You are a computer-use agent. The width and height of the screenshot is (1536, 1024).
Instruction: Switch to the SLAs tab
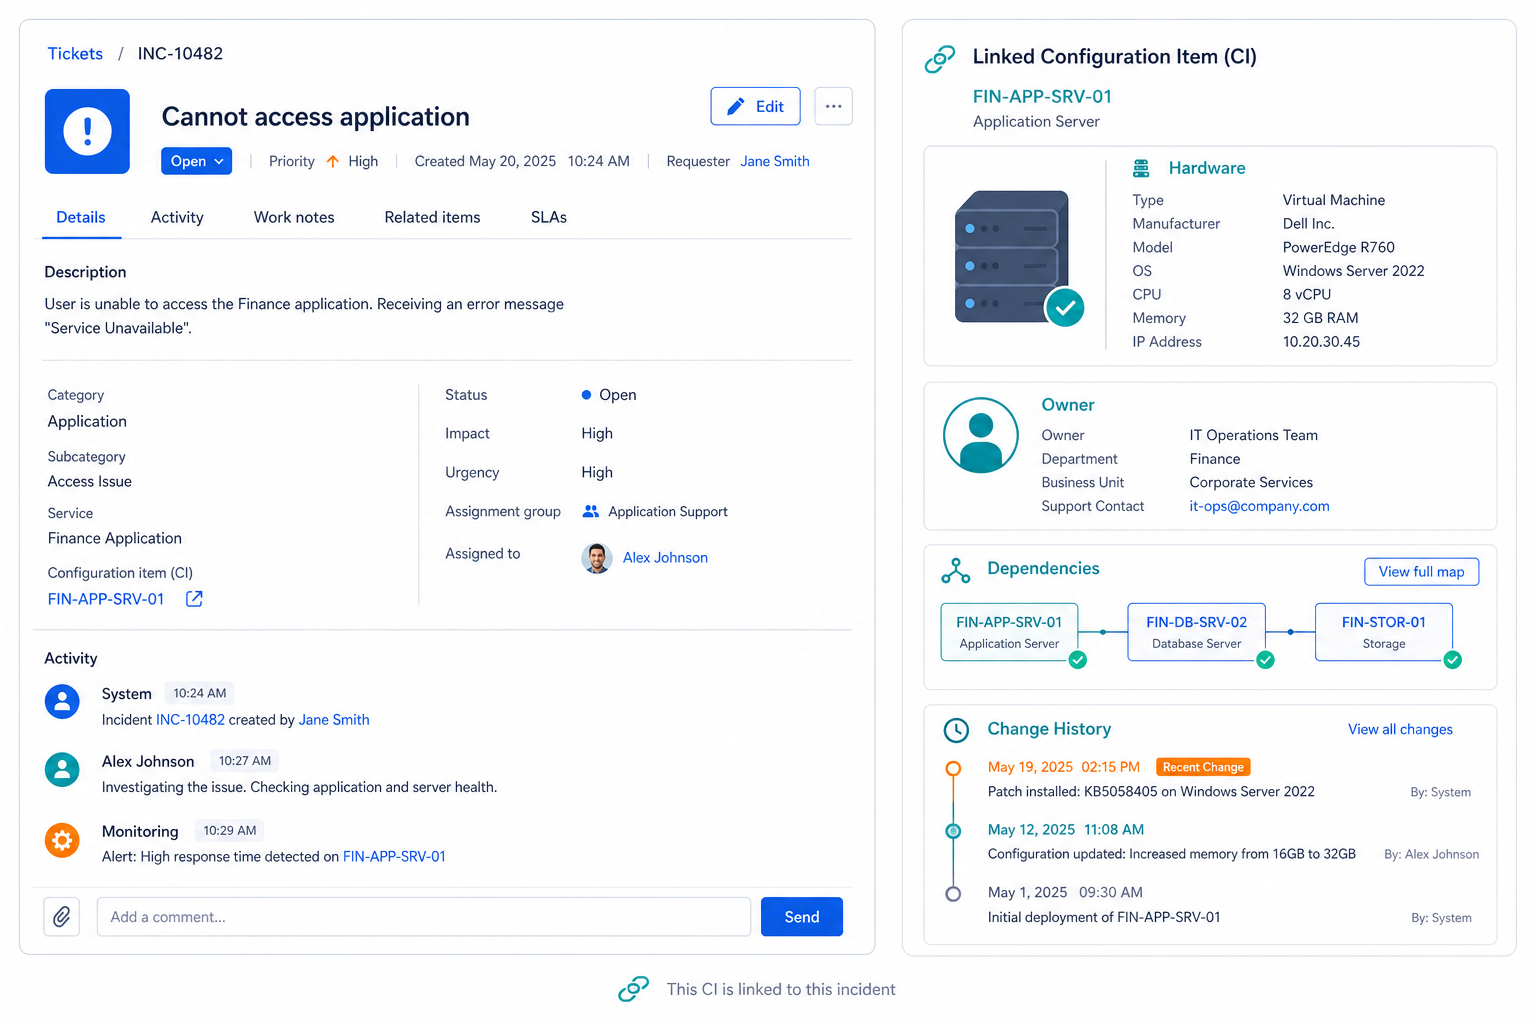click(x=549, y=217)
